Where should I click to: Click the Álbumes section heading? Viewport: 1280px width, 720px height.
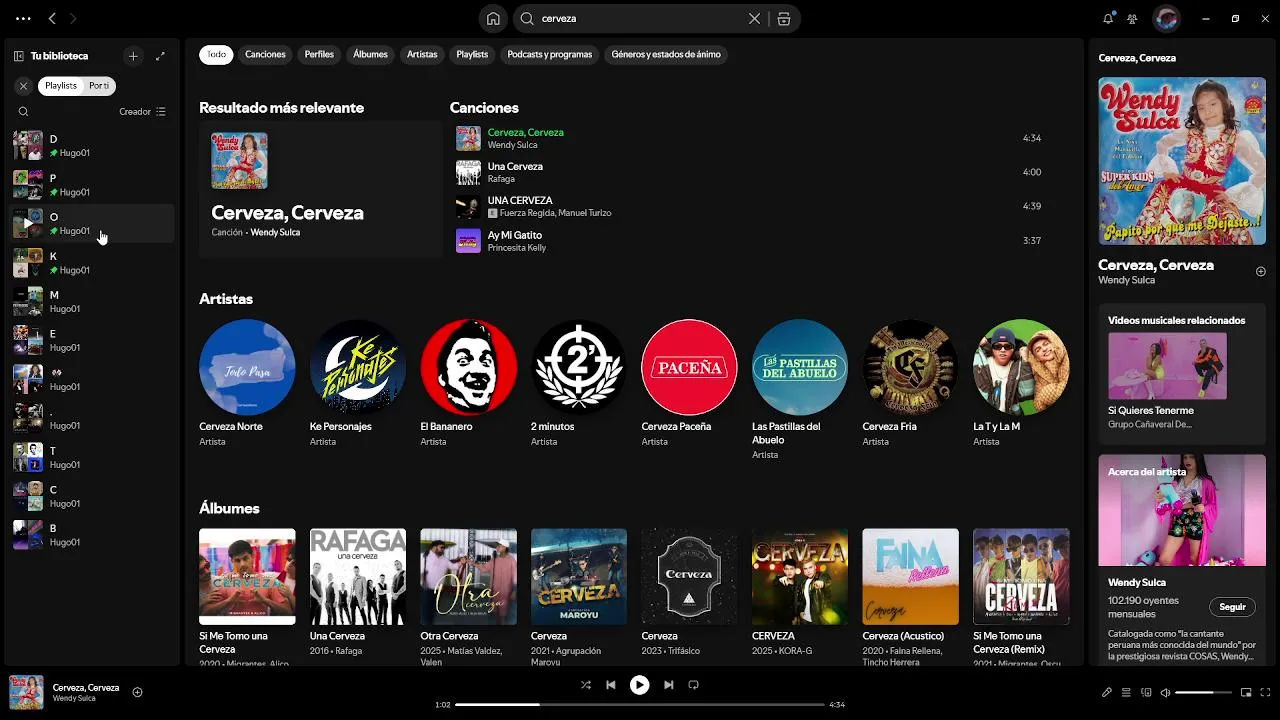point(229,508)
